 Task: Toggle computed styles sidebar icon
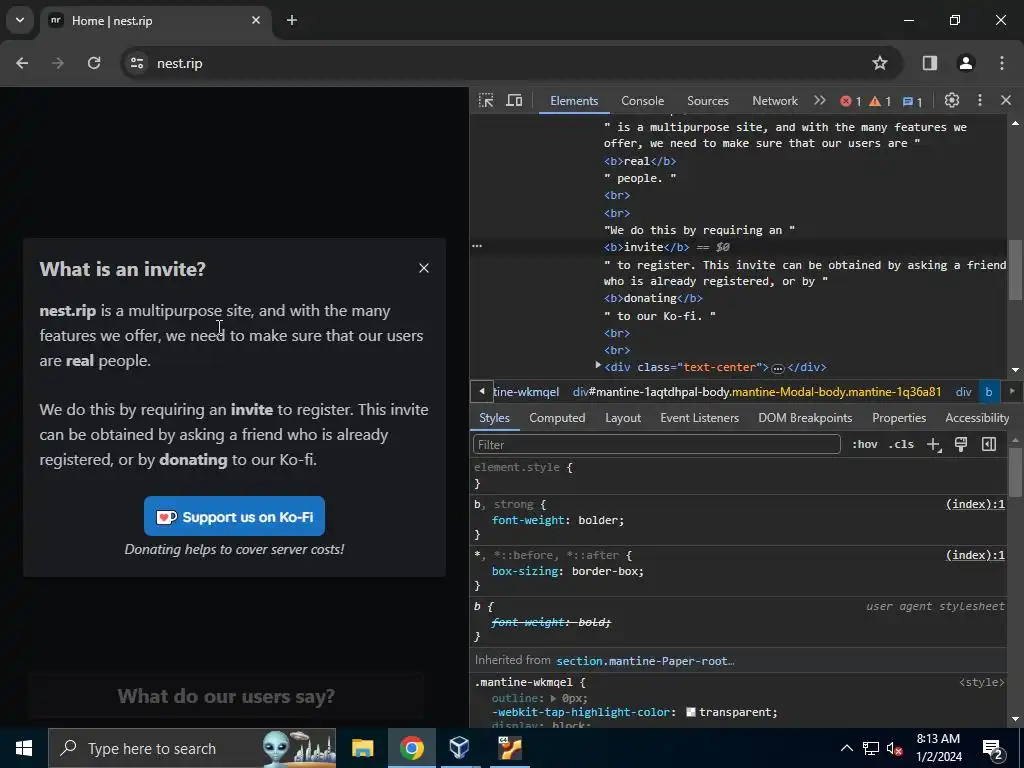tap(989, 444)
